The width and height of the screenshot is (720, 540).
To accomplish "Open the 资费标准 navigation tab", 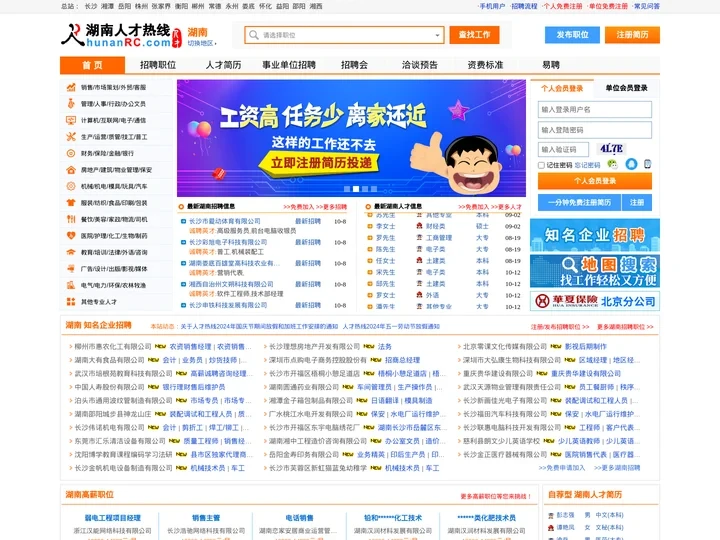I will tap(485, 65).
